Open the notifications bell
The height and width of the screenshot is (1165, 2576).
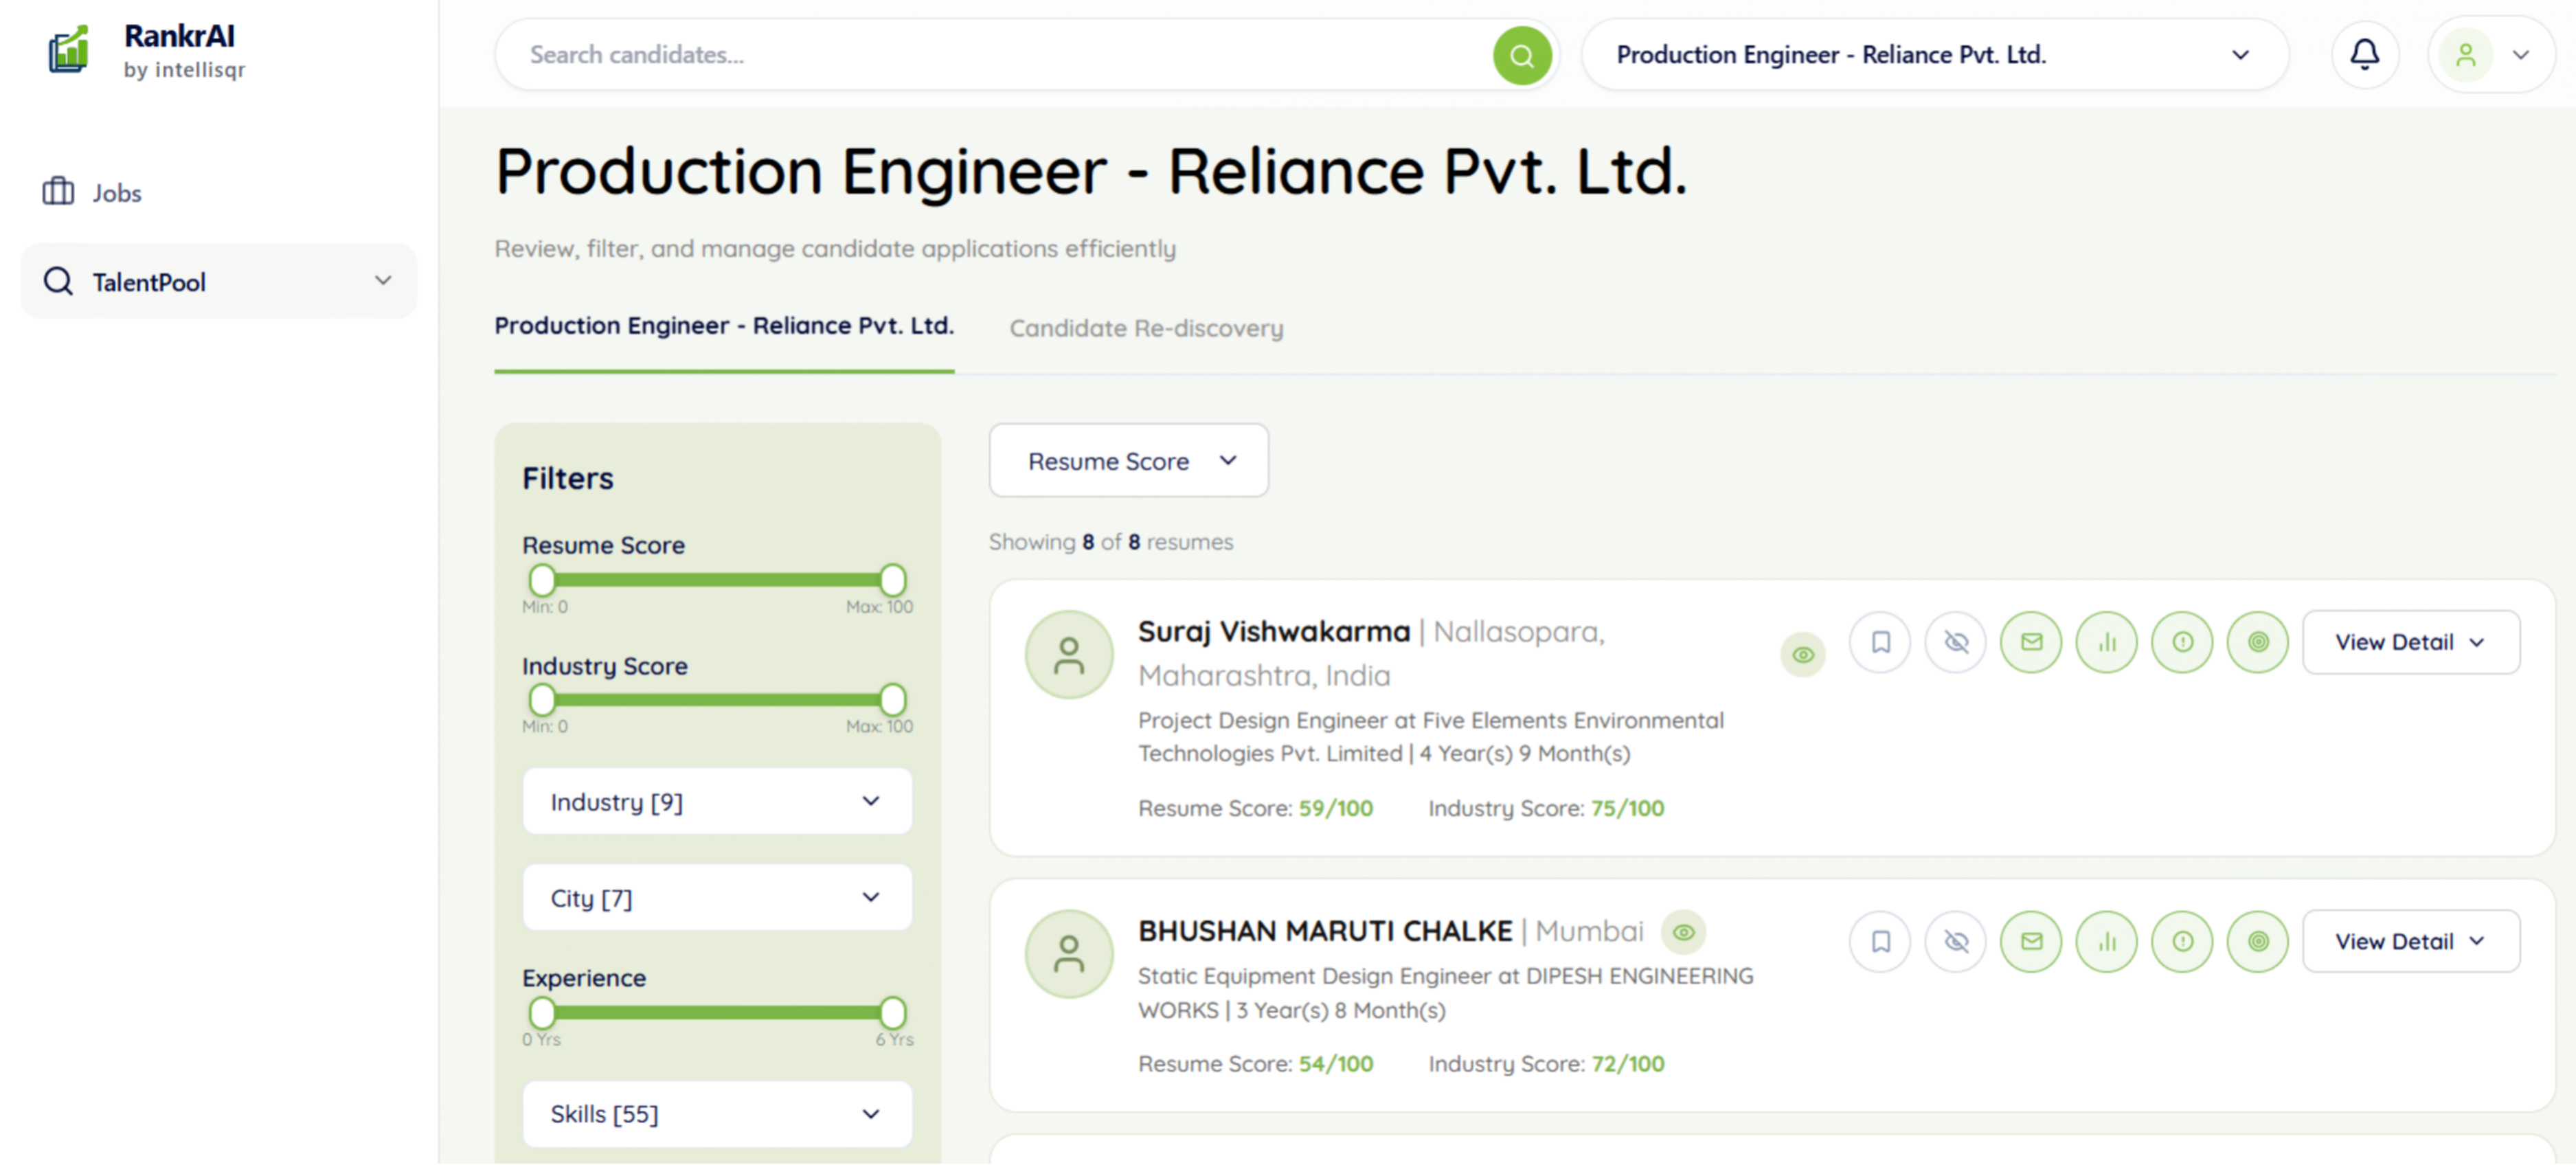coord(2364,54)
